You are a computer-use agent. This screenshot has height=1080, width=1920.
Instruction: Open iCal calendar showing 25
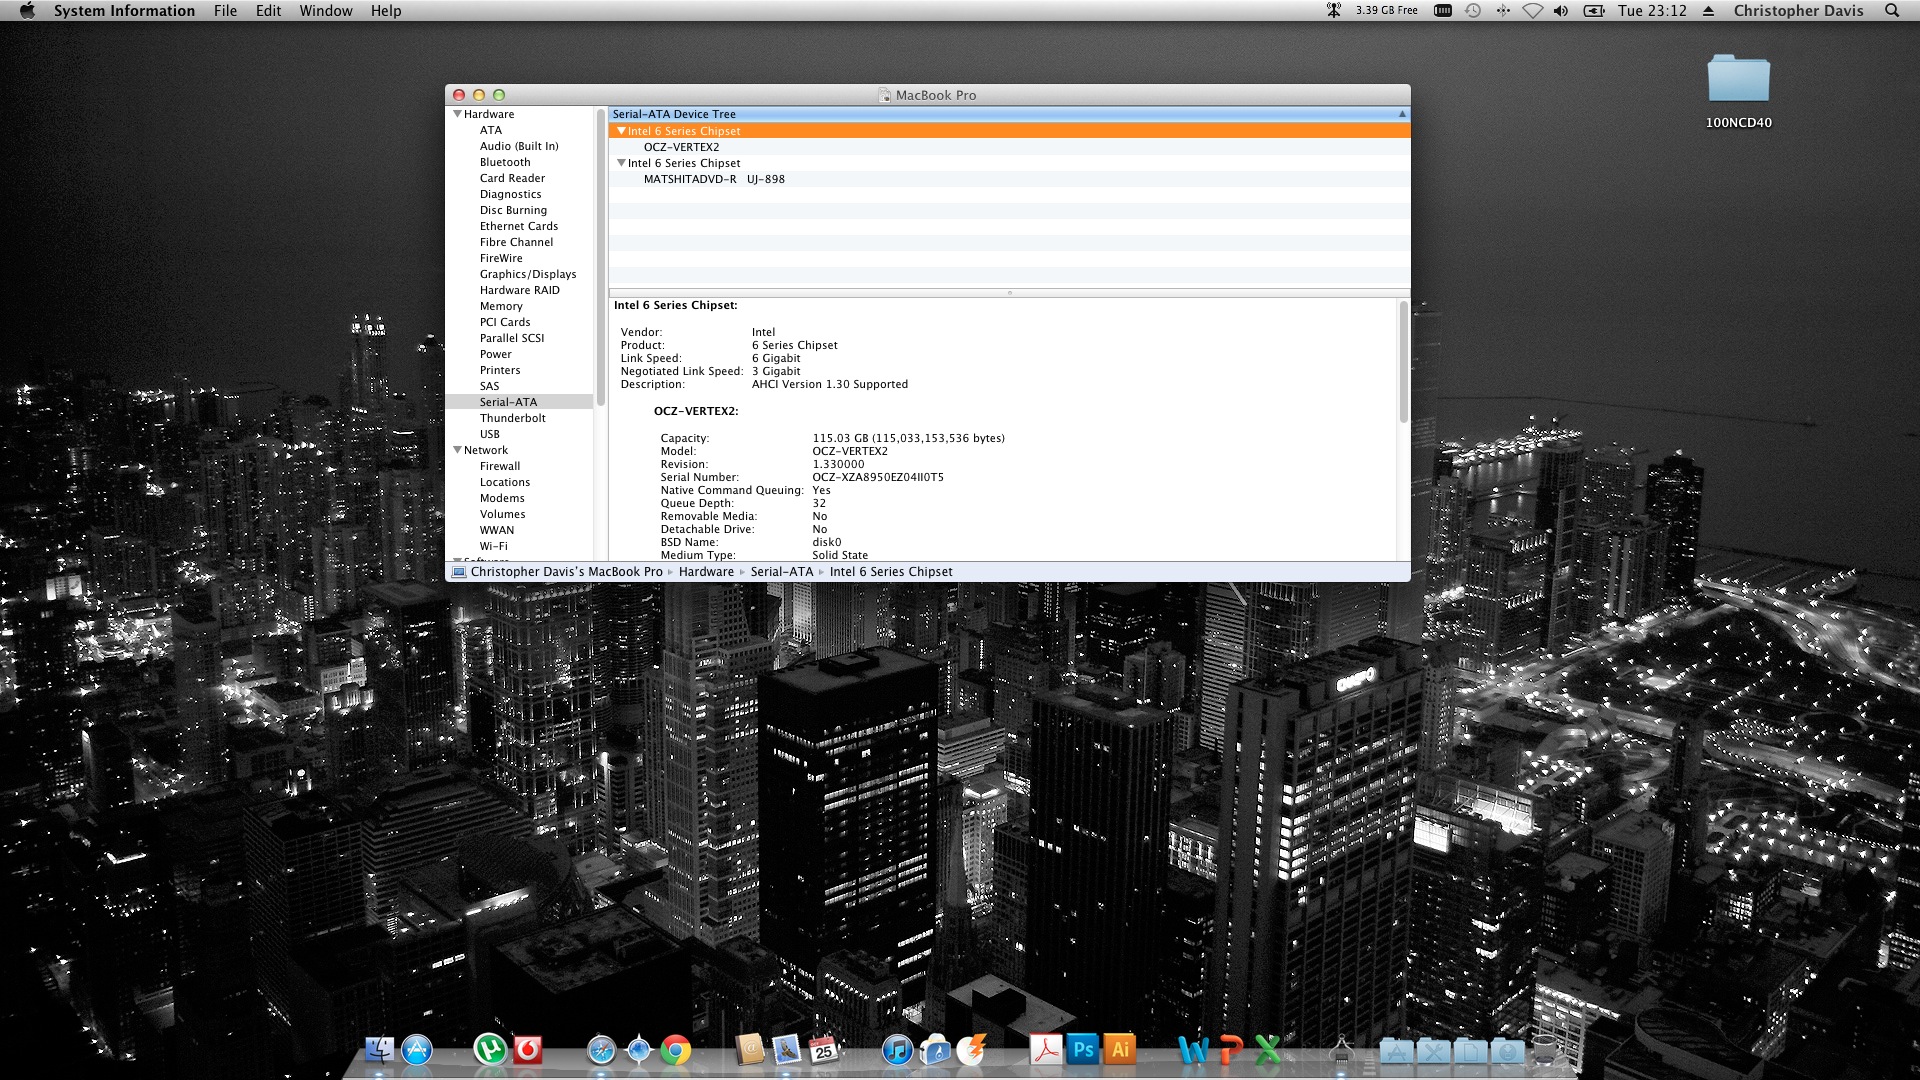823,1049
